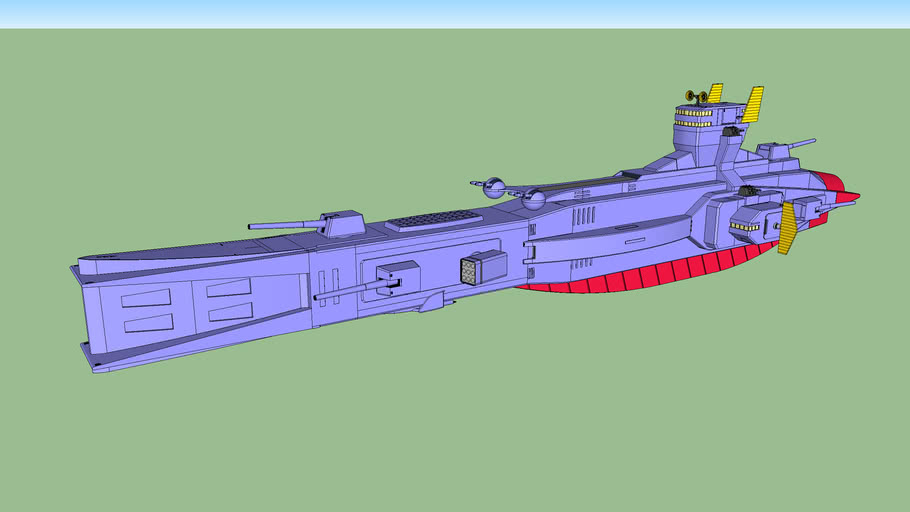Select the top deck gun turret near the bow
This screenshot has height=512, width=910.
342,224
